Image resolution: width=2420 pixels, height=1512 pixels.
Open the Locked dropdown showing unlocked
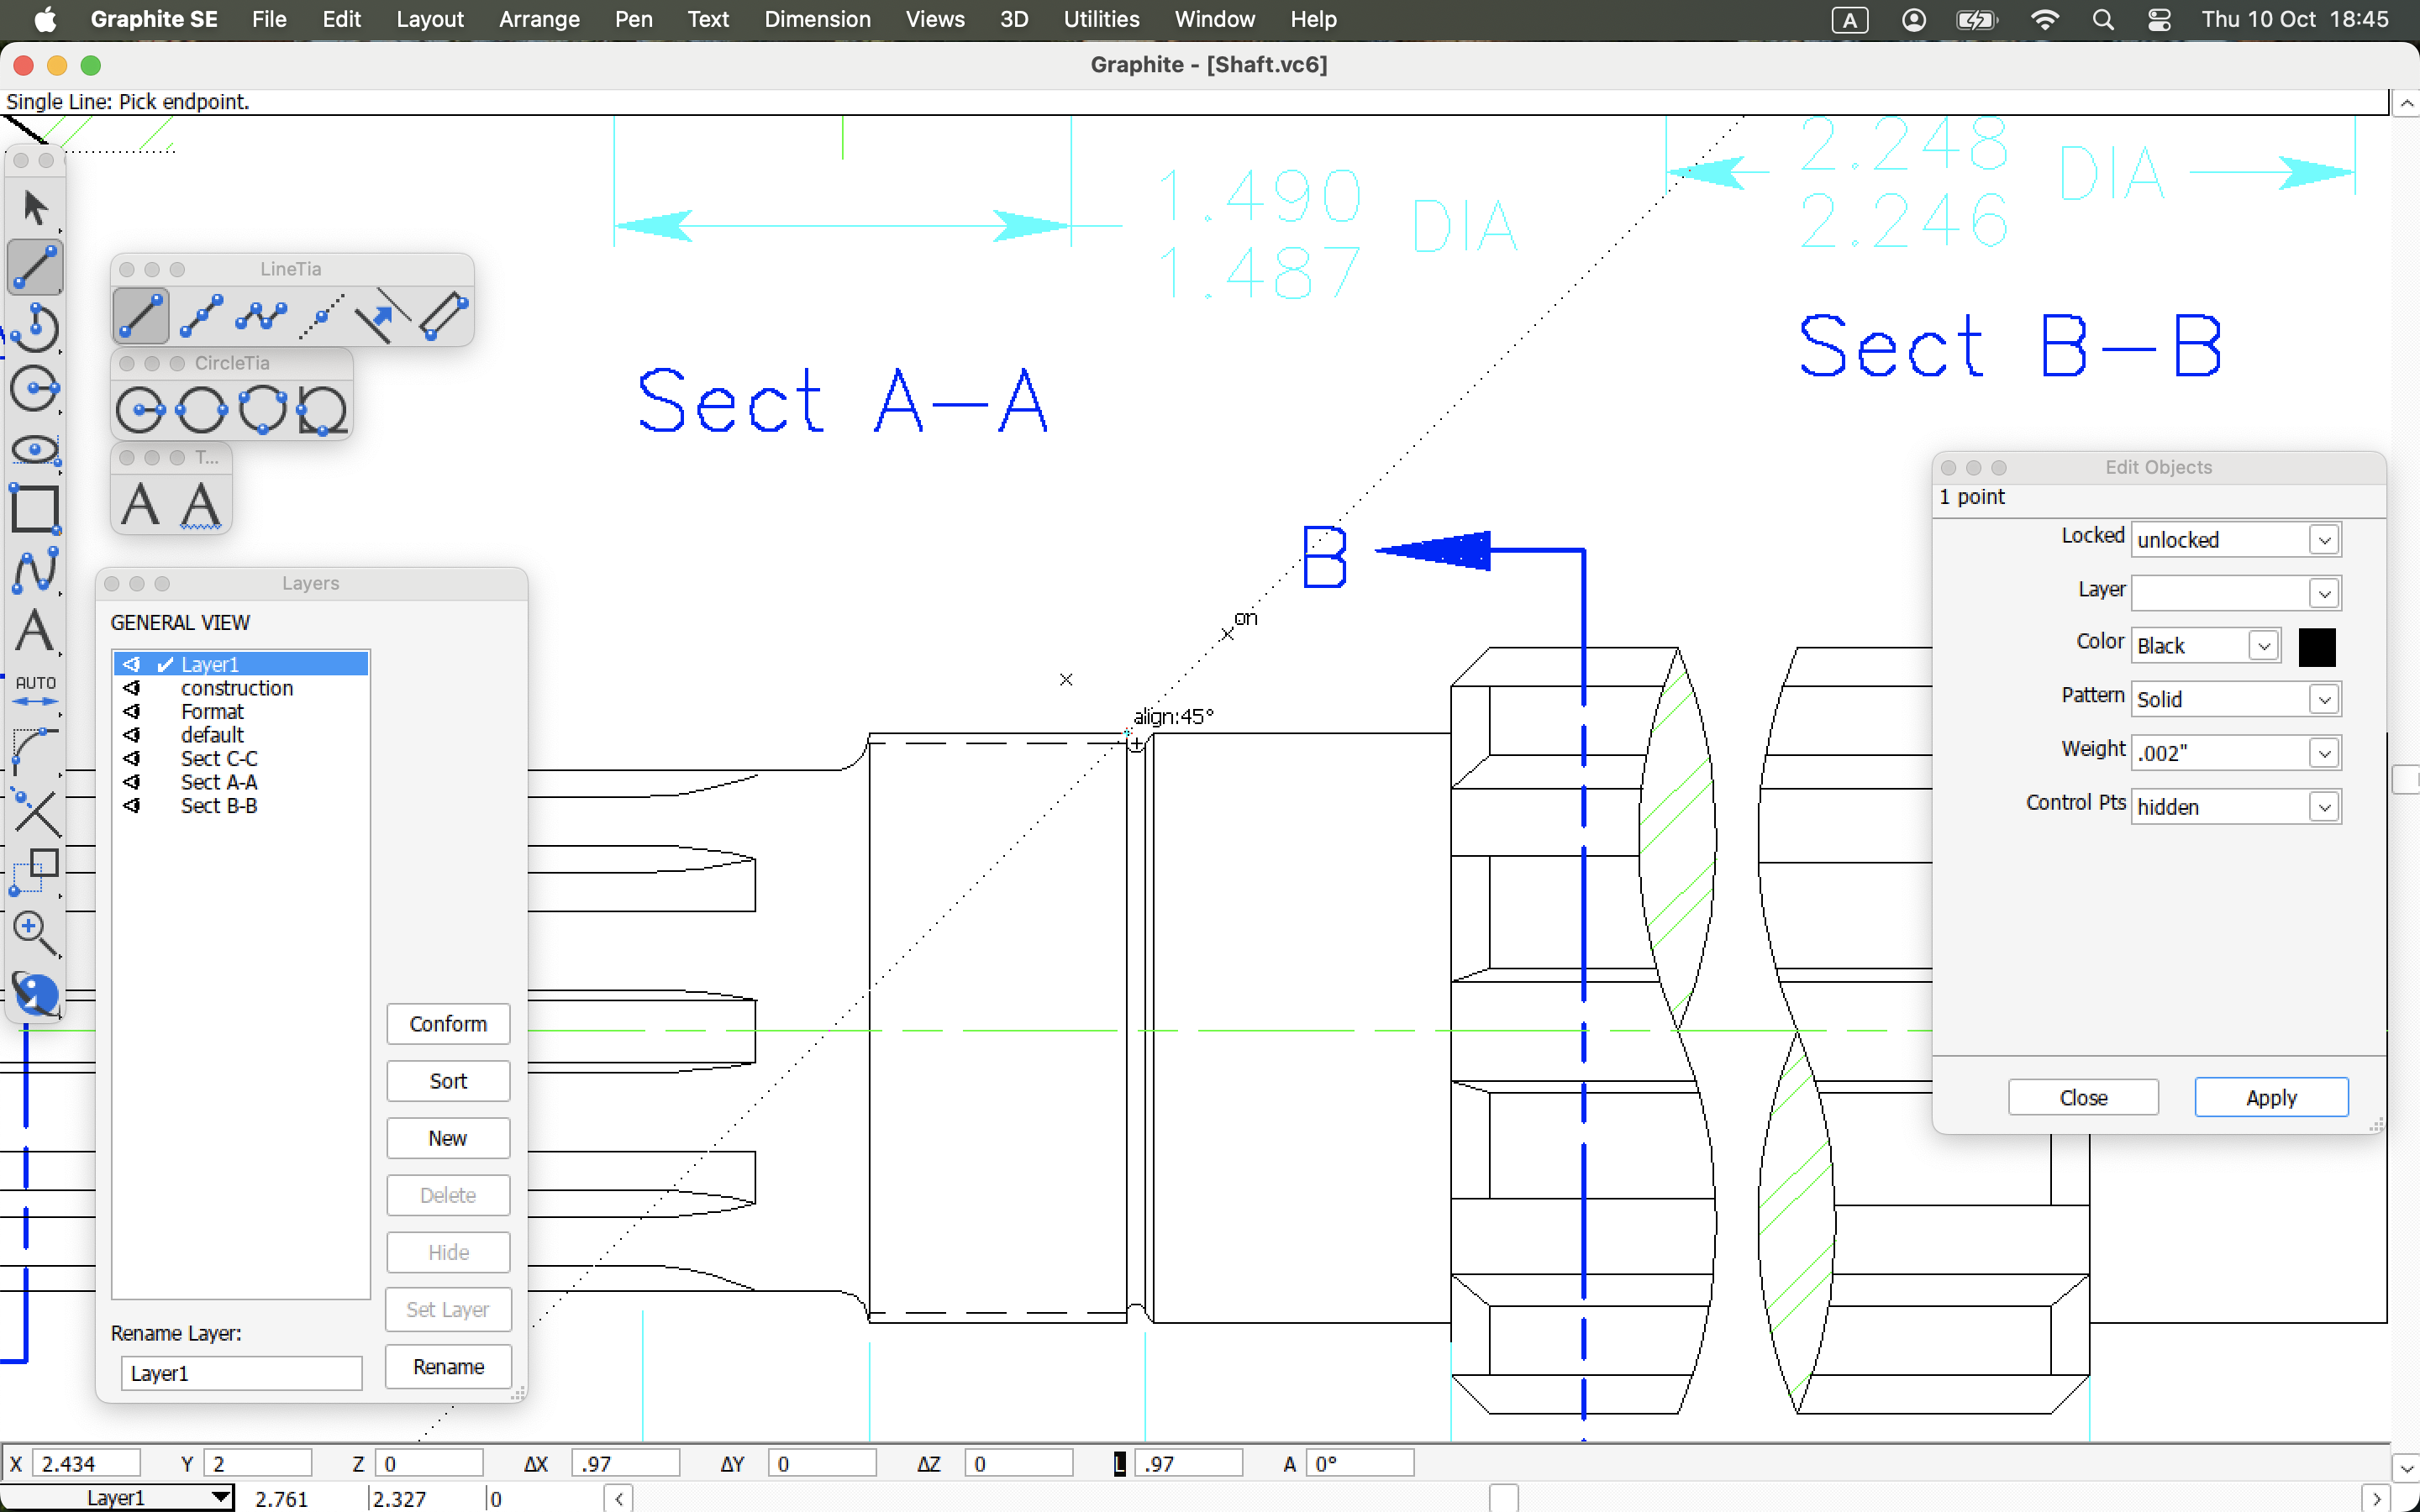pos(2323,540)
